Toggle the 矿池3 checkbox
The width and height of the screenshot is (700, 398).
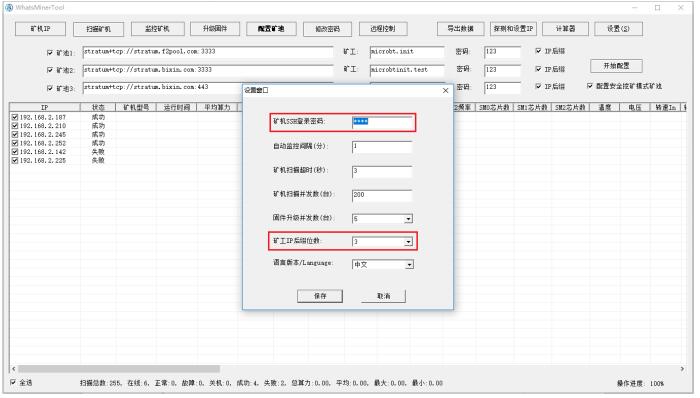click(50, 88)
